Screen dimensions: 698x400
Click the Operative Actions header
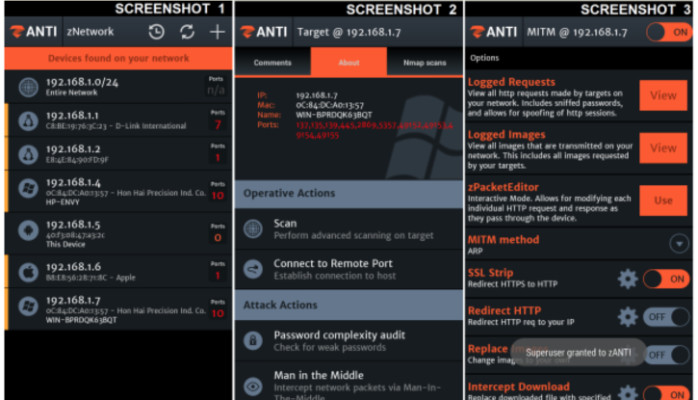(x=349, y=194)
